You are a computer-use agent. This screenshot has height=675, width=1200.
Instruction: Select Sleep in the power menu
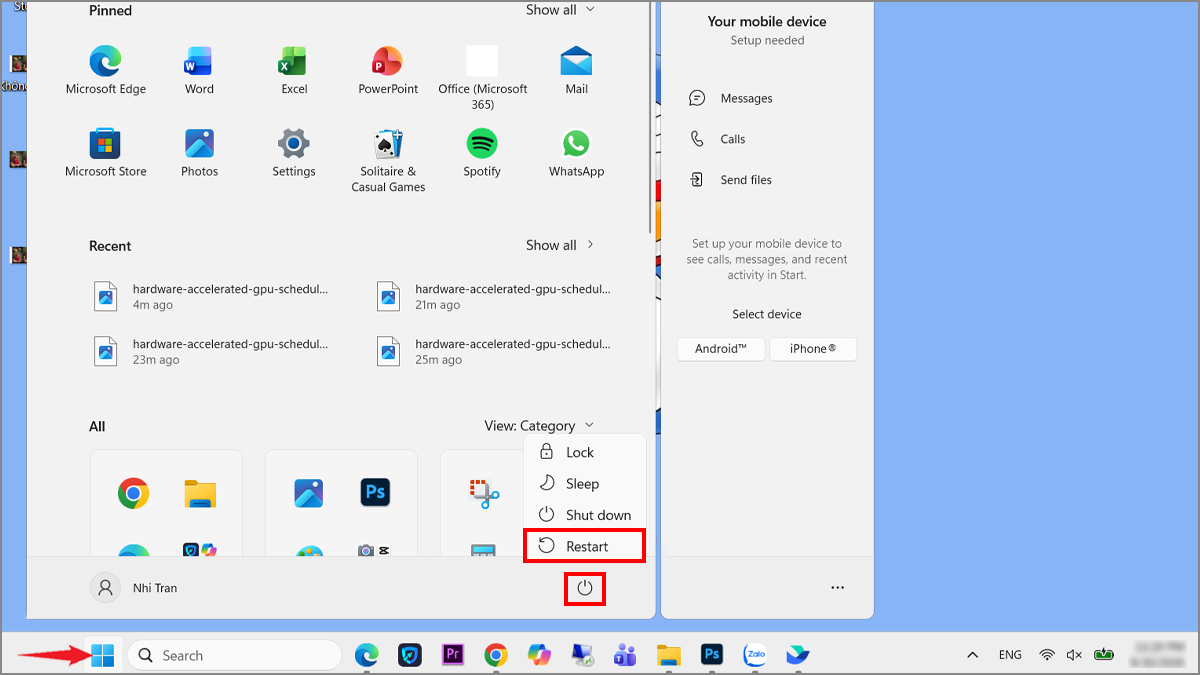[x=585, y=483]
